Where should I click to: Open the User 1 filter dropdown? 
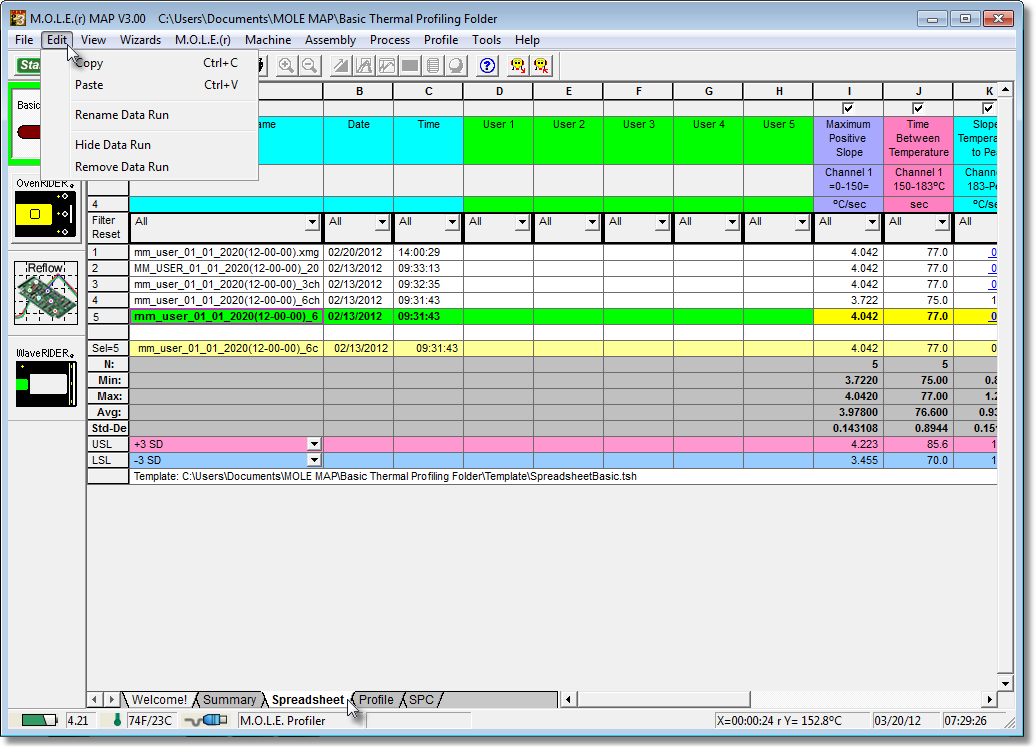pyautogui.click(x=522, y=222)
